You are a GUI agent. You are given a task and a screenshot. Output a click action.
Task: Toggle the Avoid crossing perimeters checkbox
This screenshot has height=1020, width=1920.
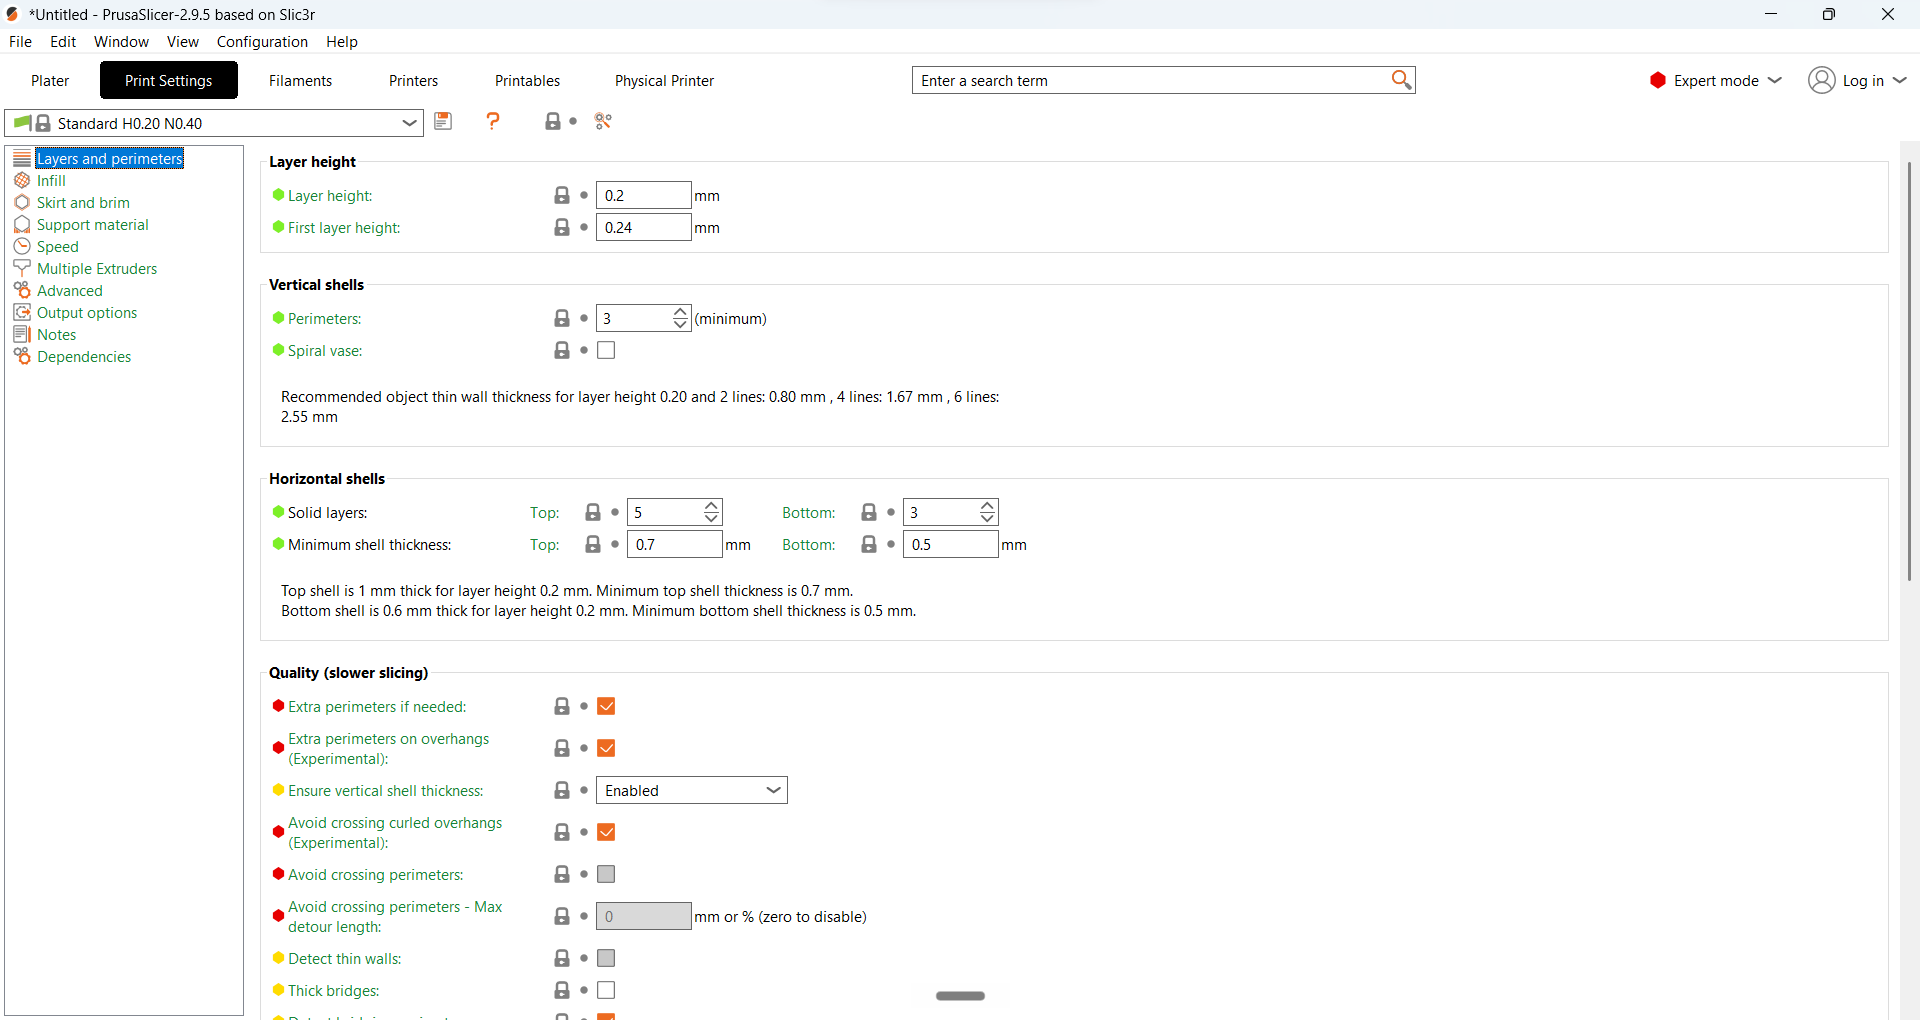[606, 874]
